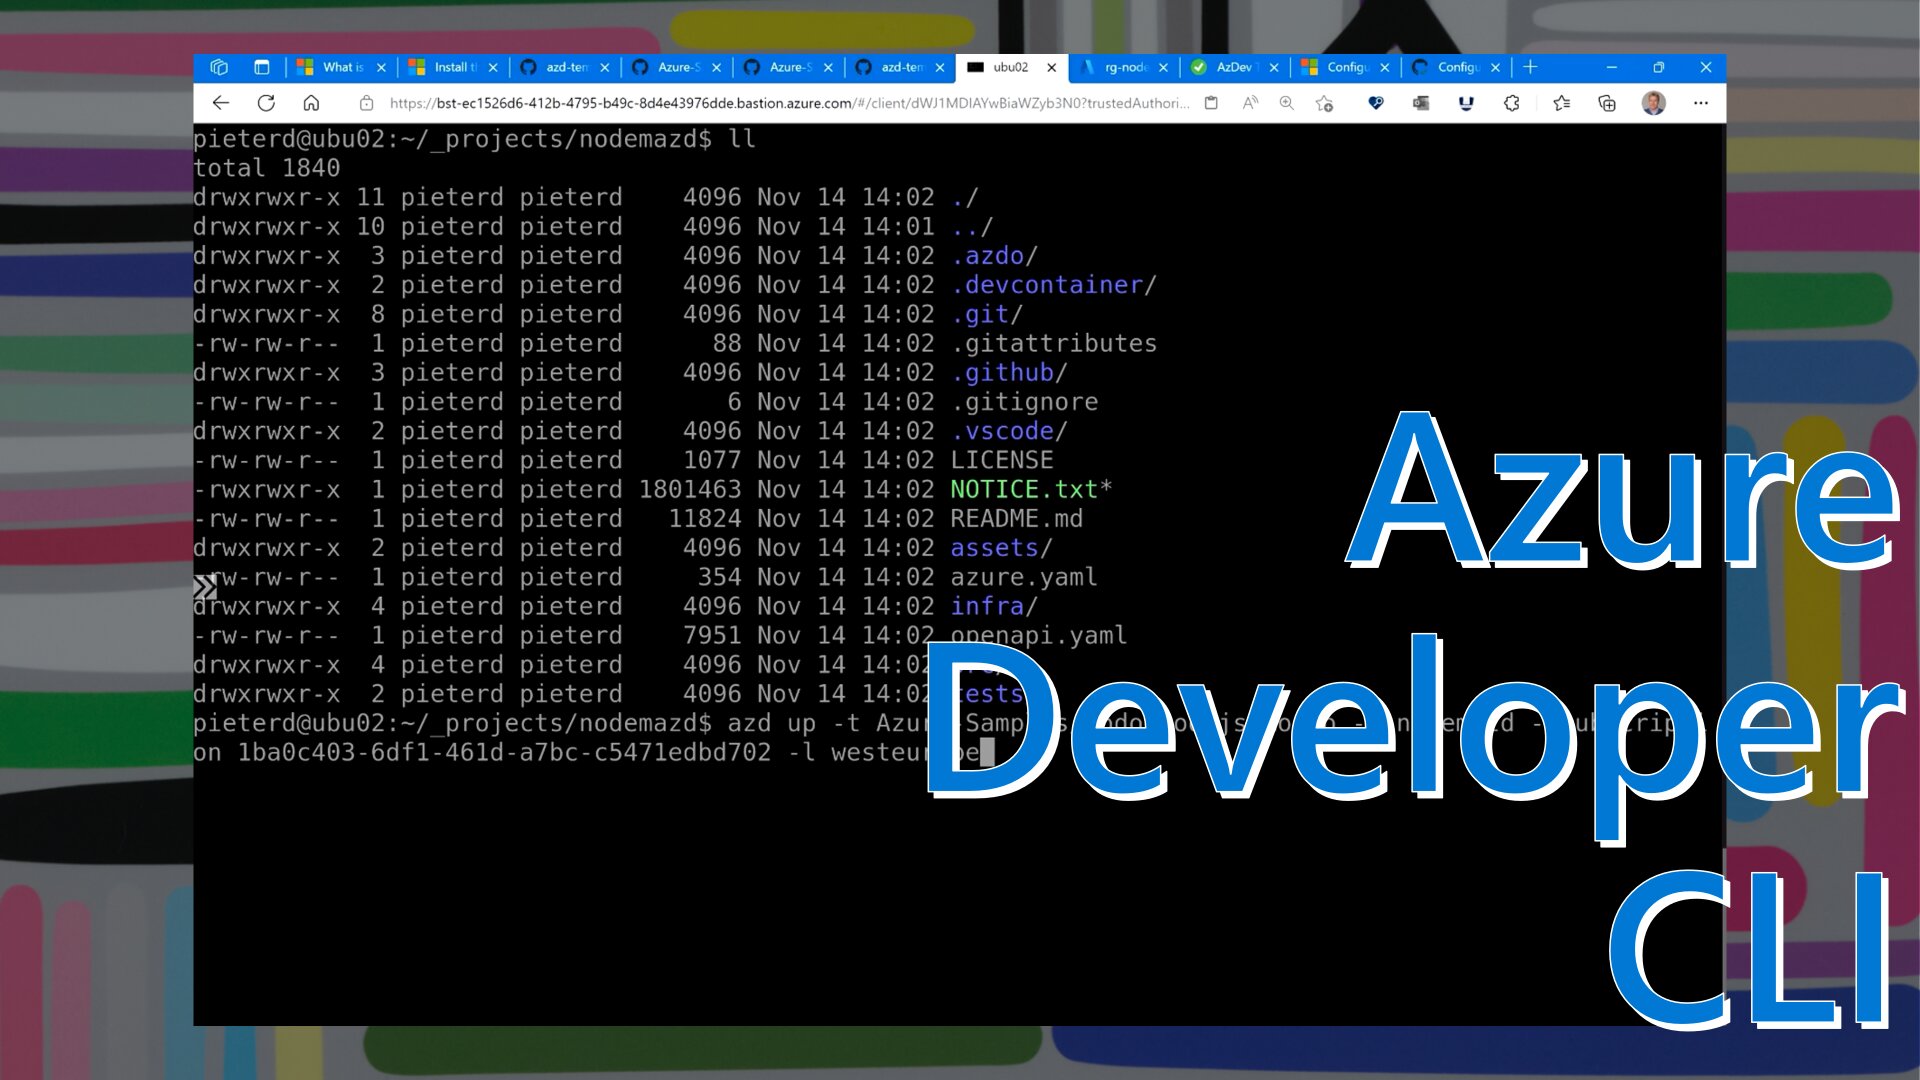Start Read aloud for this page
The width and height of the screenshot is (1920, 1080).
point(1249,103)
